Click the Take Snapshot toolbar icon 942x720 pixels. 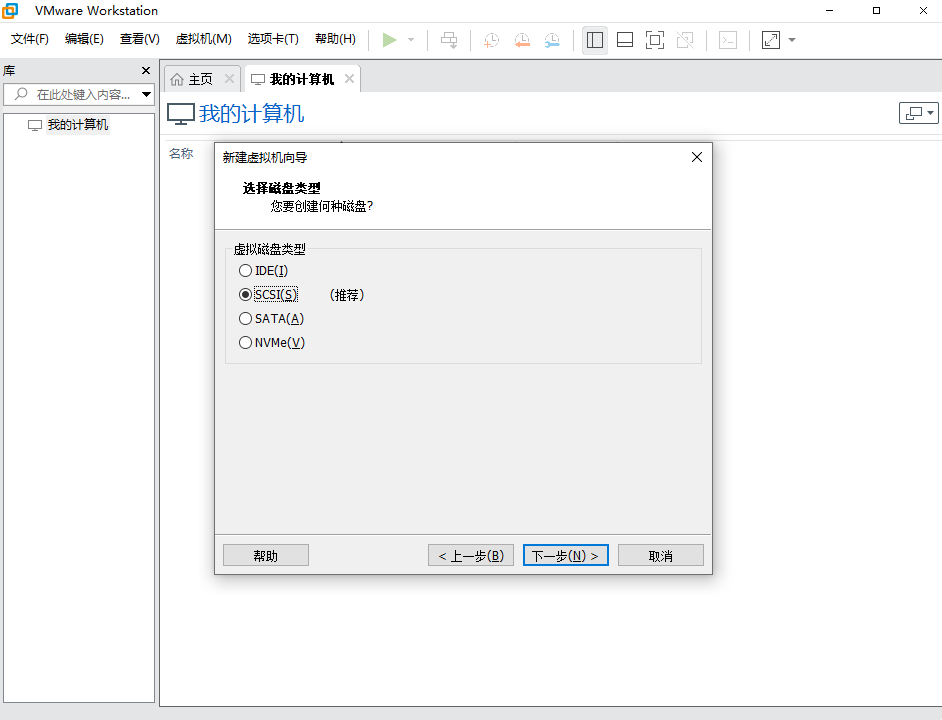click(491, 40)
